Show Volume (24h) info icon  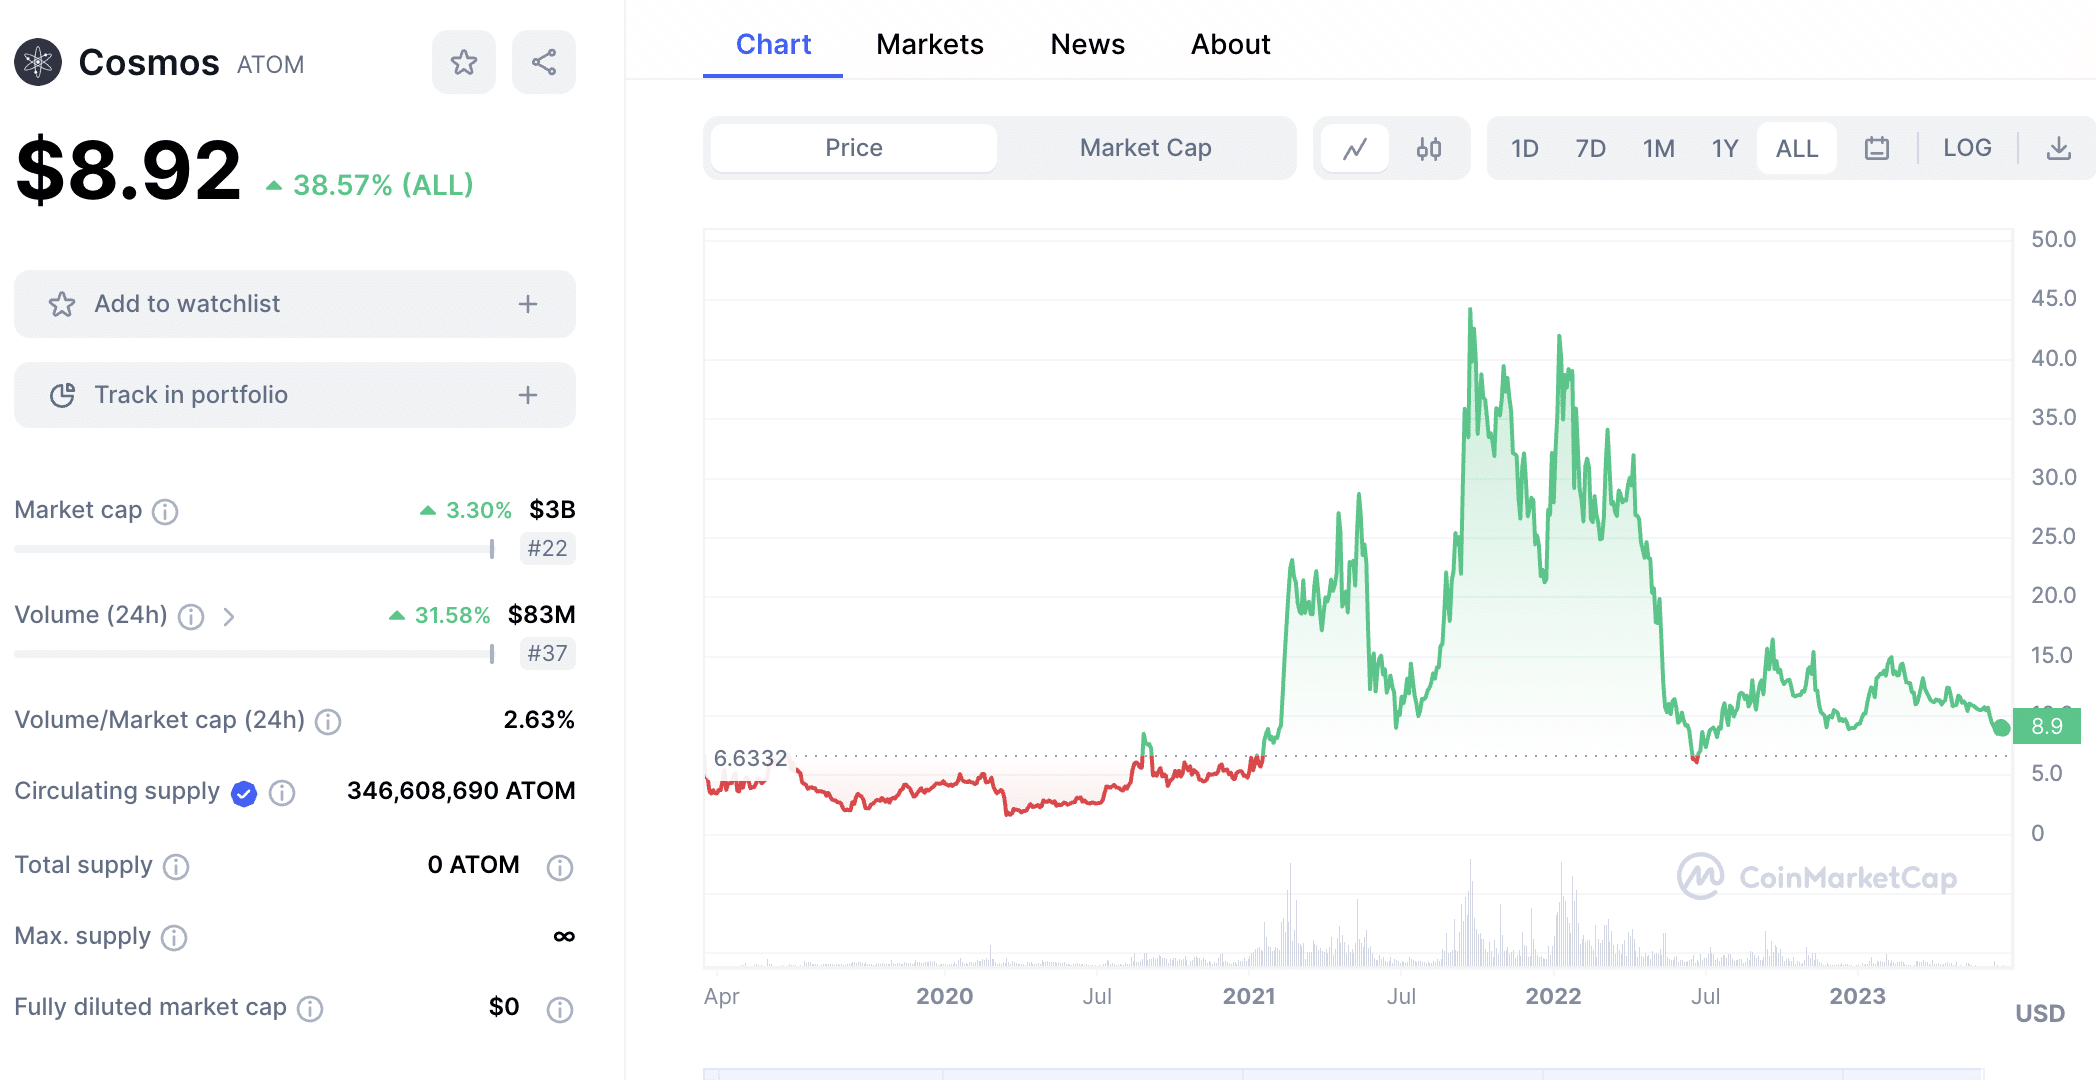point(191,617)
